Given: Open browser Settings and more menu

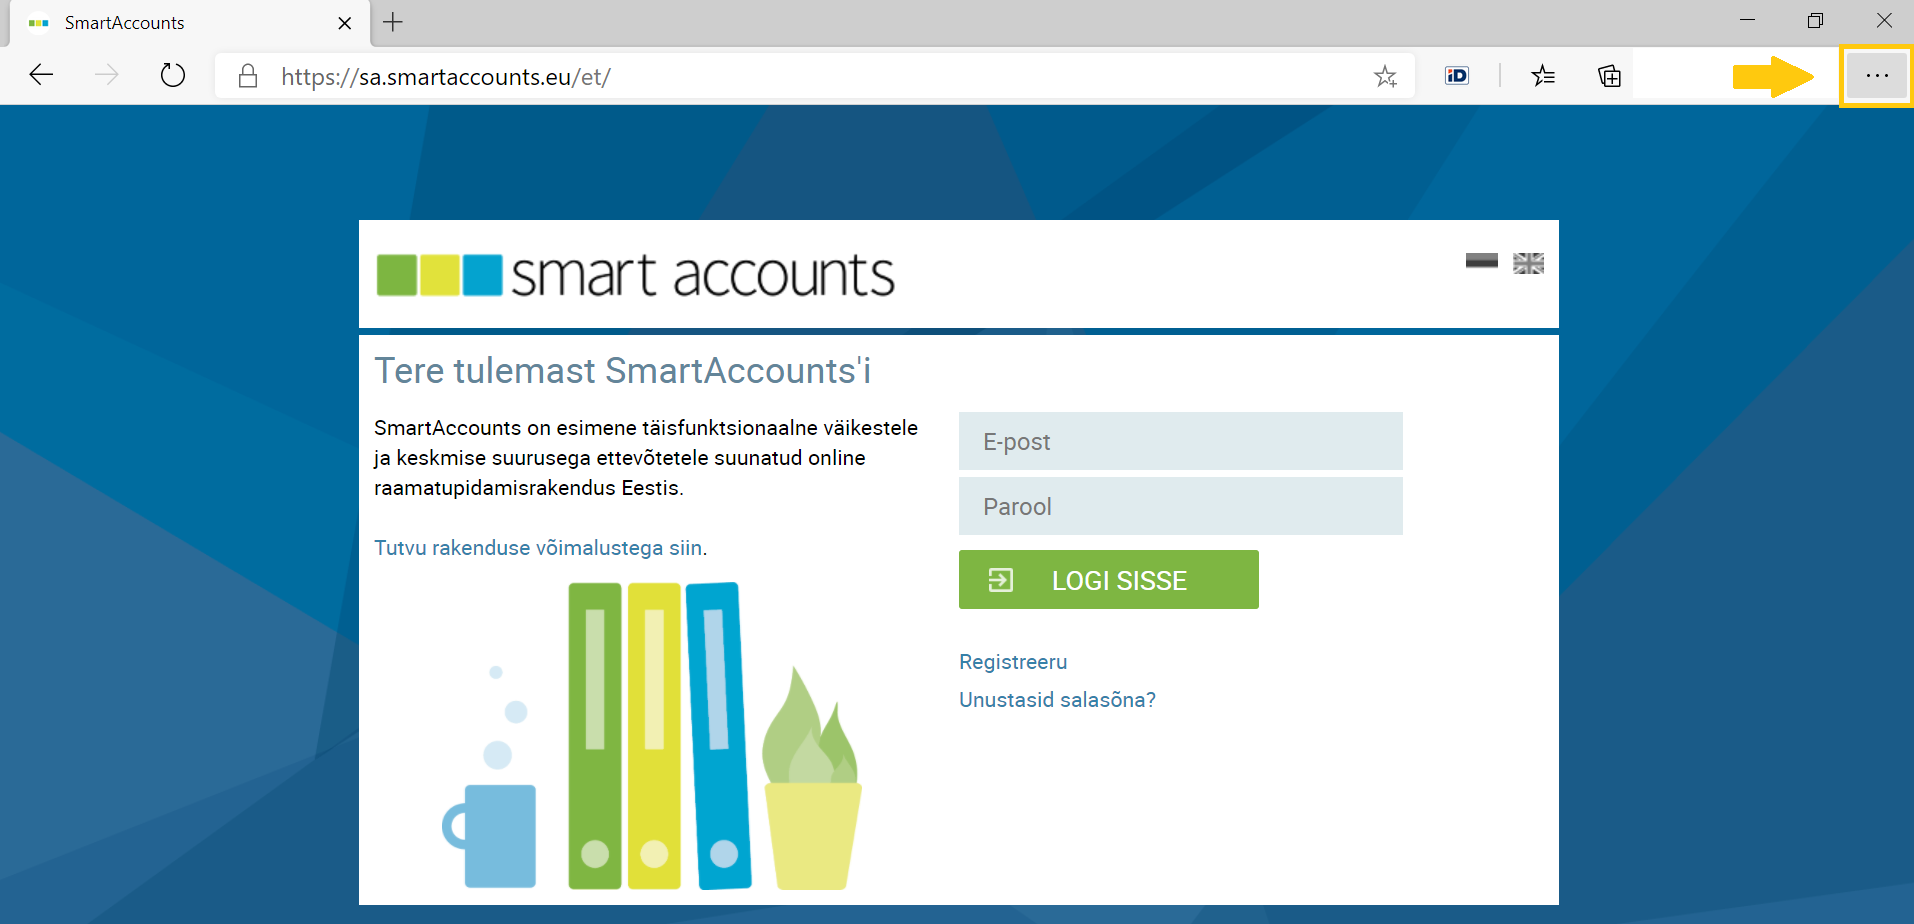Looking at the screenshot, I should click(x=1877, y=76).
